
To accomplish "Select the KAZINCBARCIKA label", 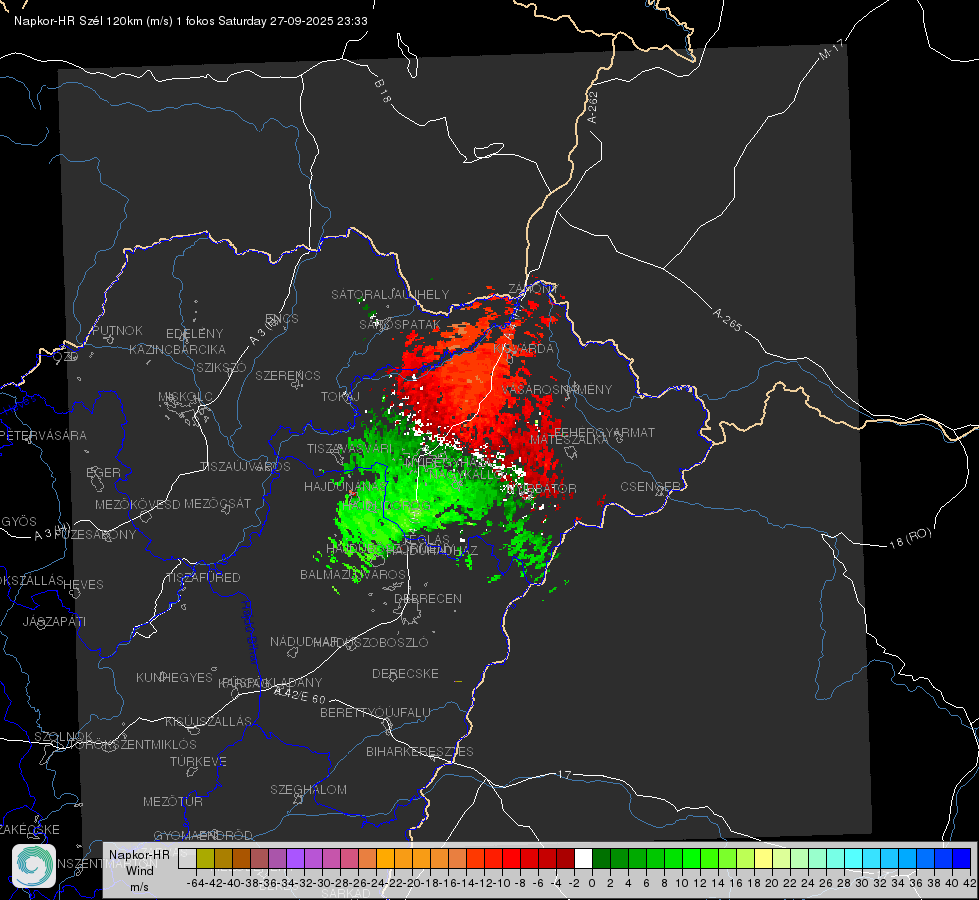I will pyautogui.click(x=177, y=349).
